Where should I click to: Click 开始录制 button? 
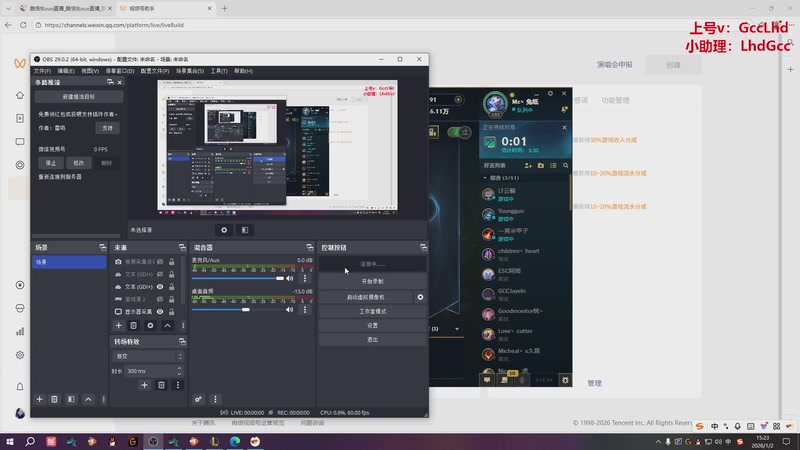click(x=372, y=281)
